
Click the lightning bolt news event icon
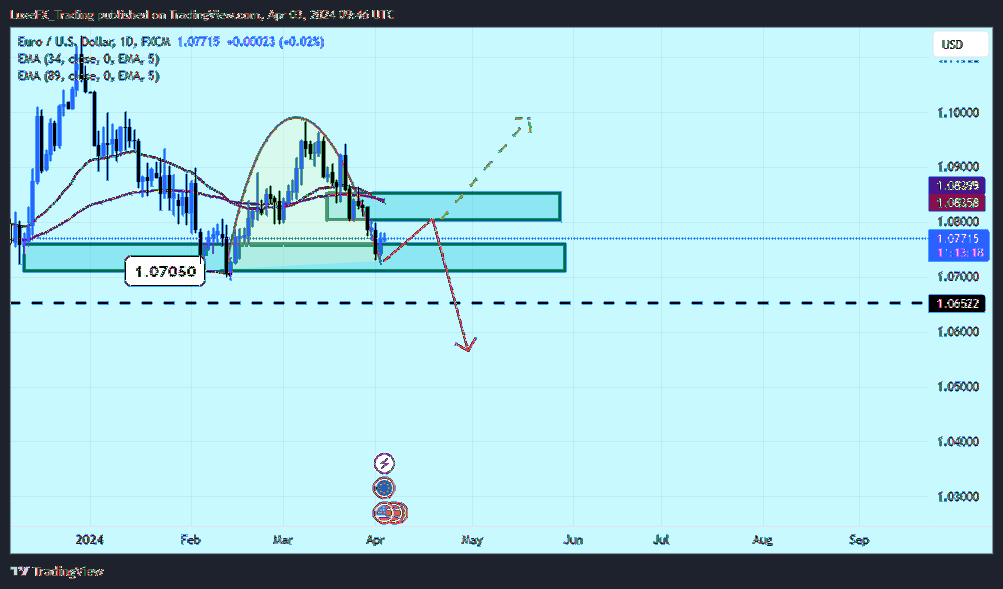tap(384, 463)
